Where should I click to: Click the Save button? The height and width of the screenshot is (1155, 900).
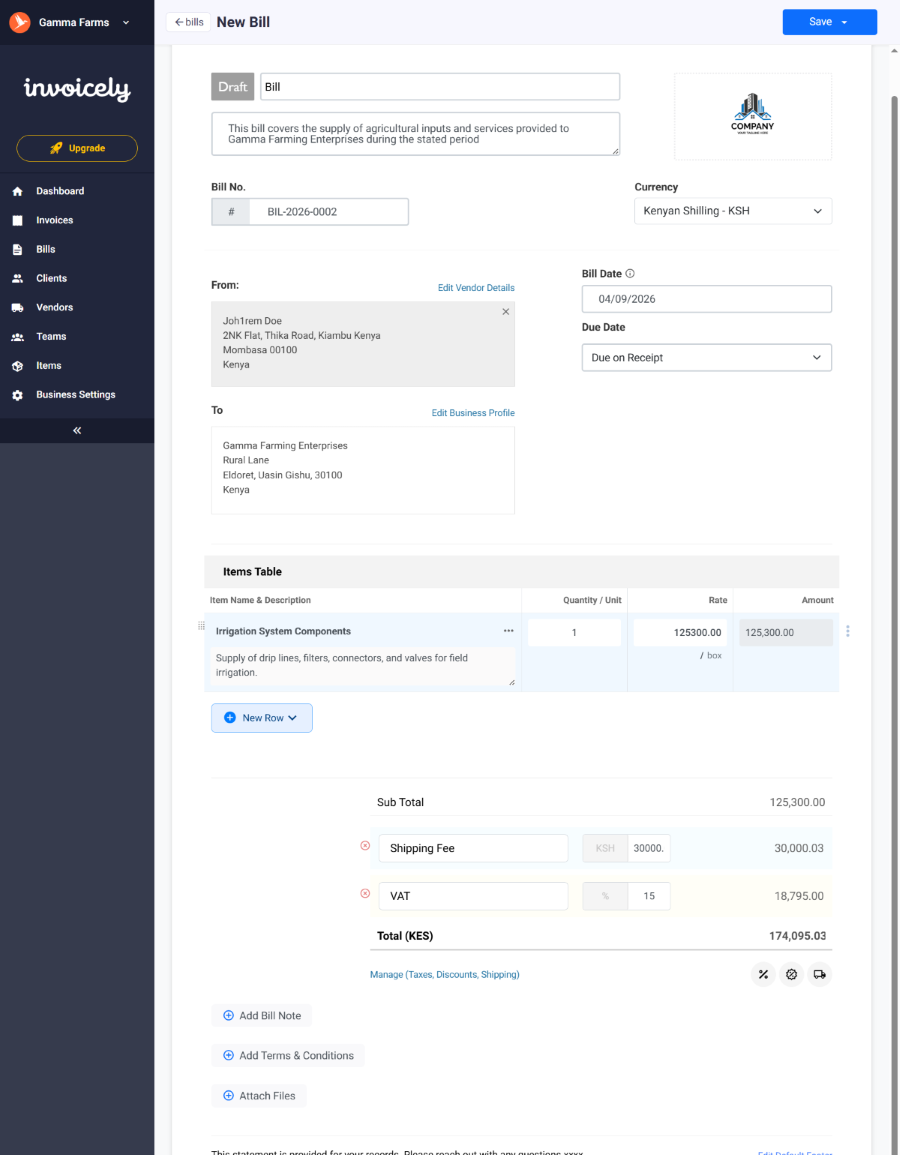[x=829, y=22]
